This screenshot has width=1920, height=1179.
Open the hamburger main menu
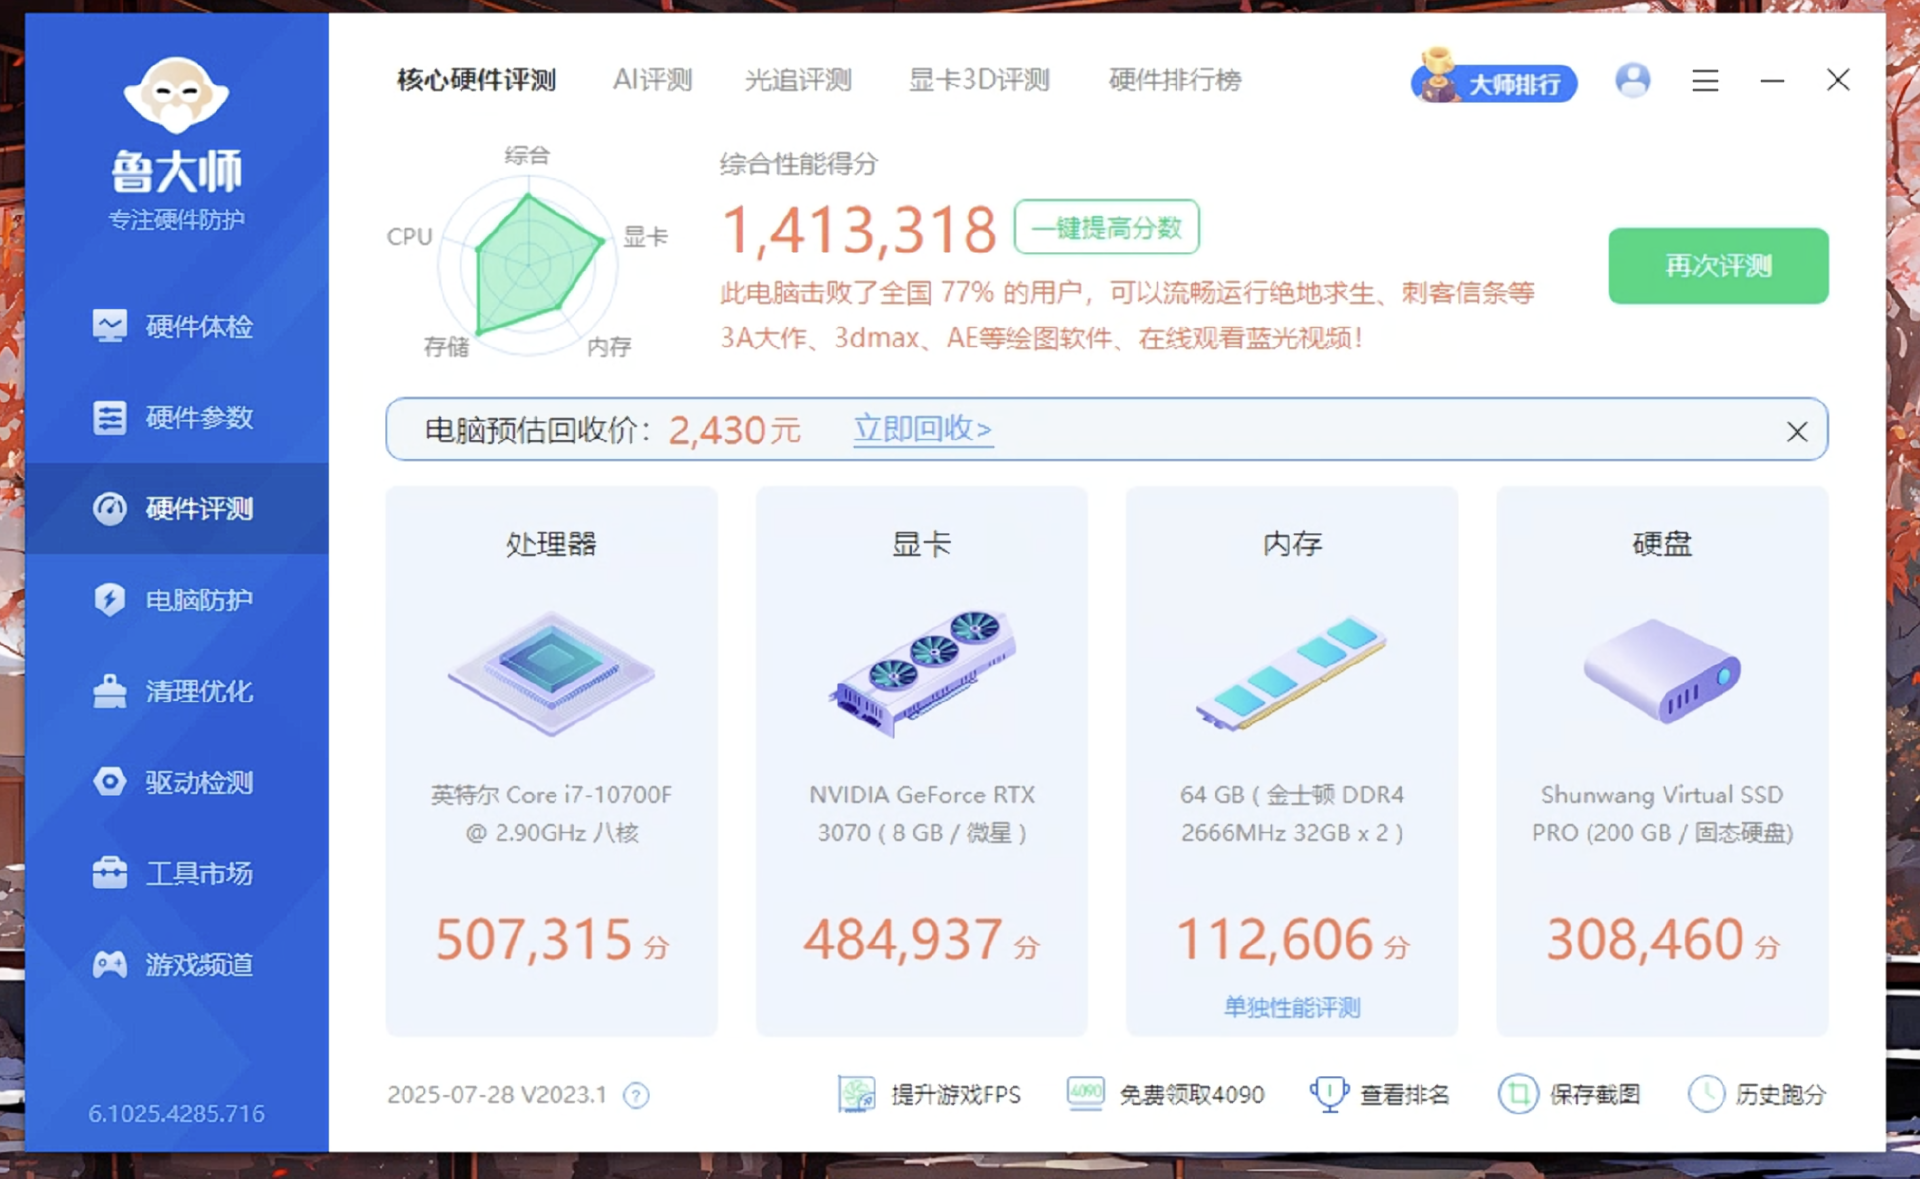[x=1705, y=80]
